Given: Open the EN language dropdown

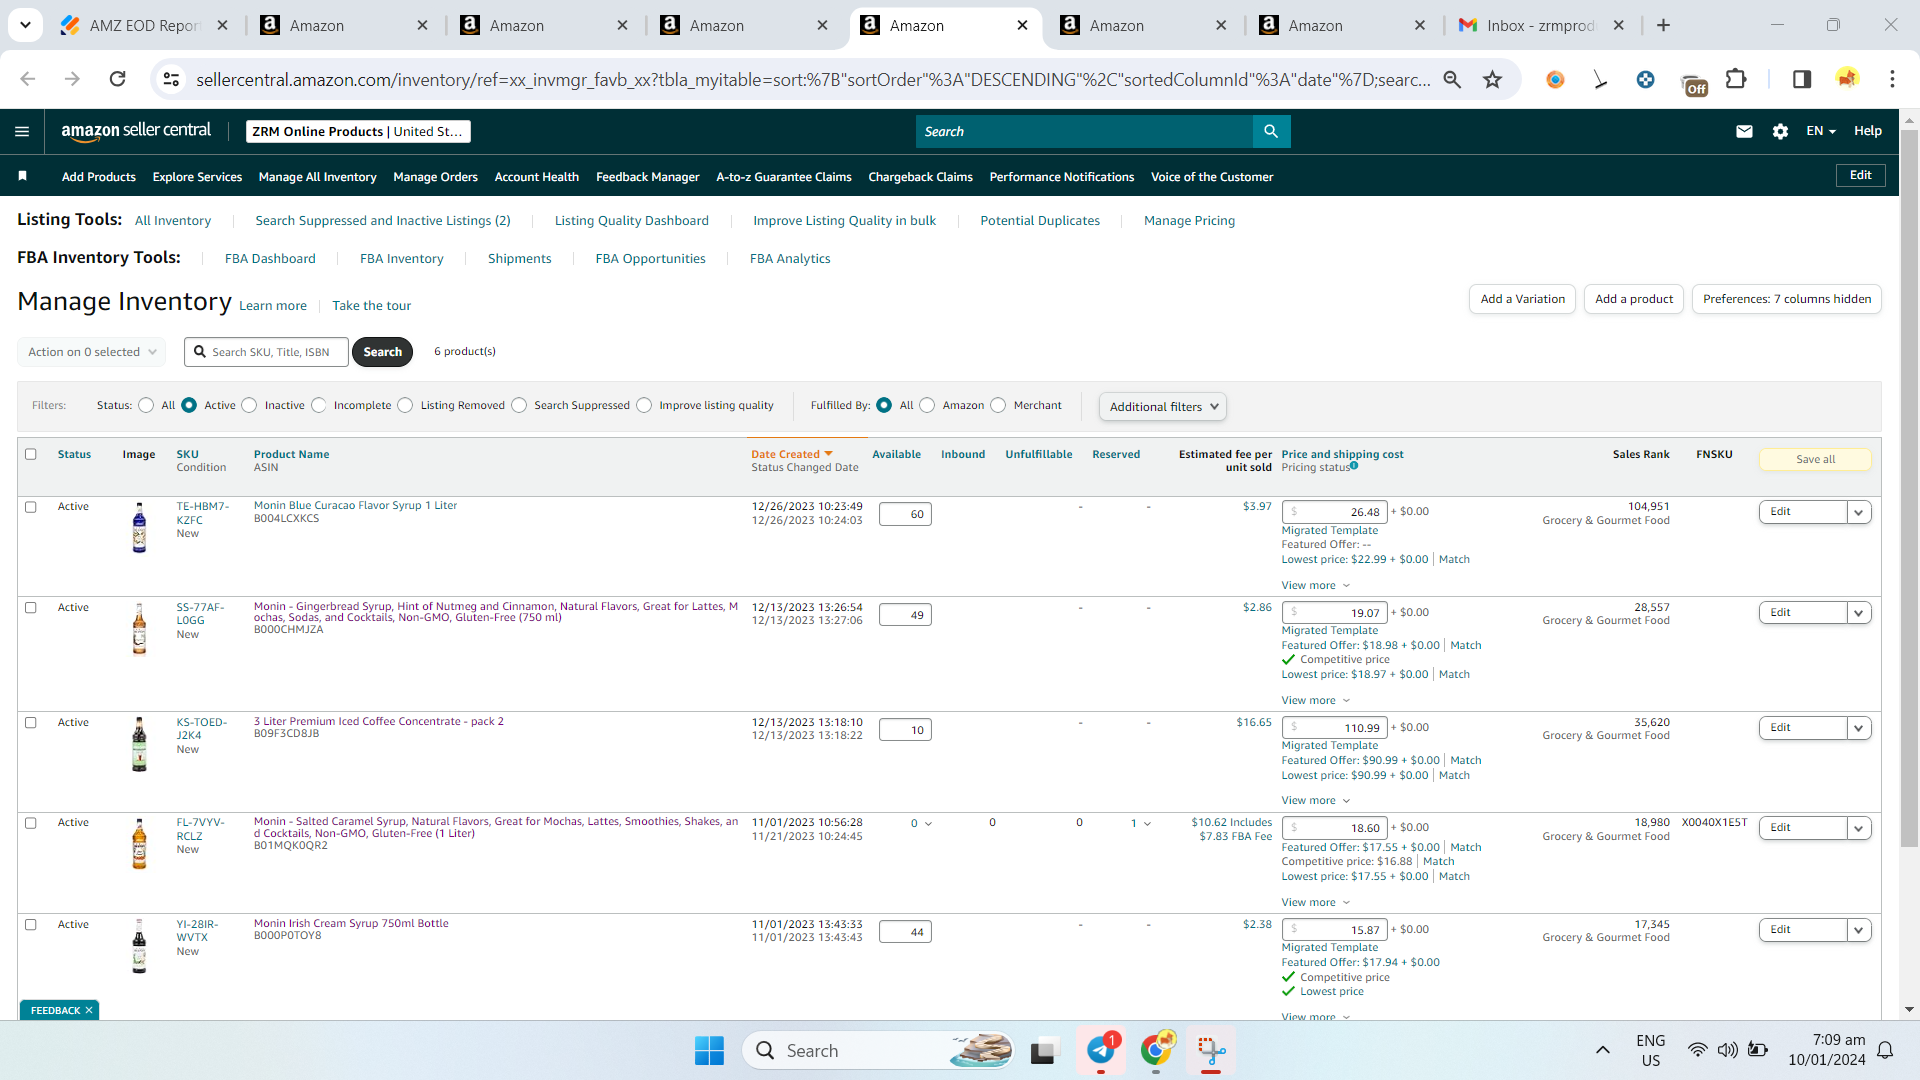Looking at the screenshot, I should click(x=1820, y=131).
